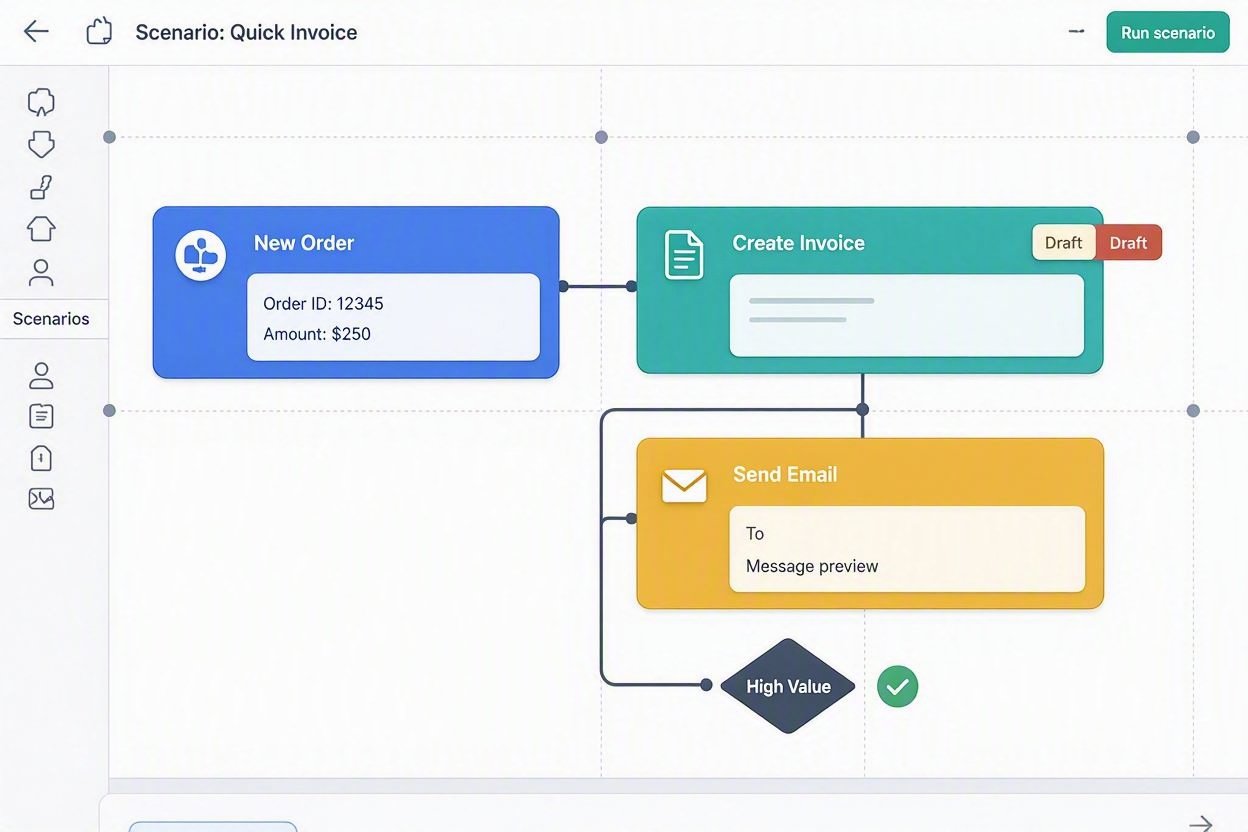The height and width of the screenshot is (832, 1248).
Task: Click the High Value input connector dot
Action: pyautogui.click(x=706, y=685)
